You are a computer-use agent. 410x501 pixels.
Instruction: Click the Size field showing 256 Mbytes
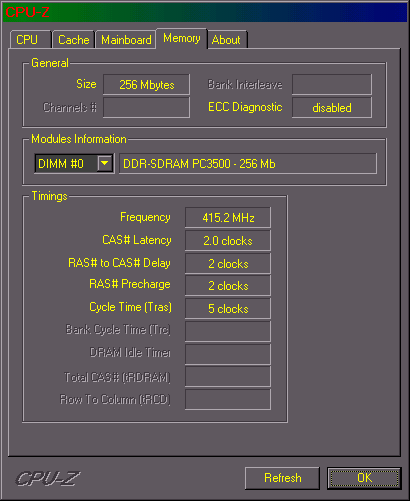146,85
